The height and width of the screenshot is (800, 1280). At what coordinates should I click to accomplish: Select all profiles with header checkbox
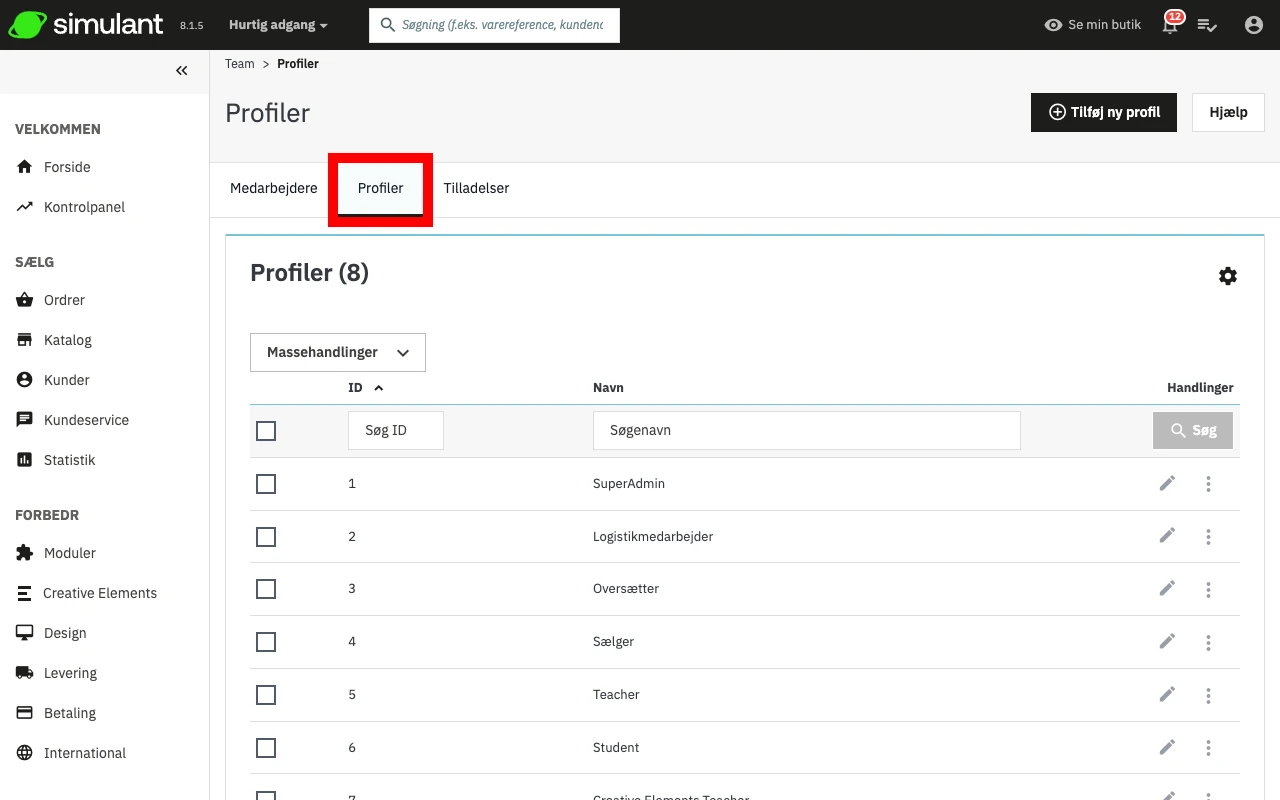click(x=266, y=431)
